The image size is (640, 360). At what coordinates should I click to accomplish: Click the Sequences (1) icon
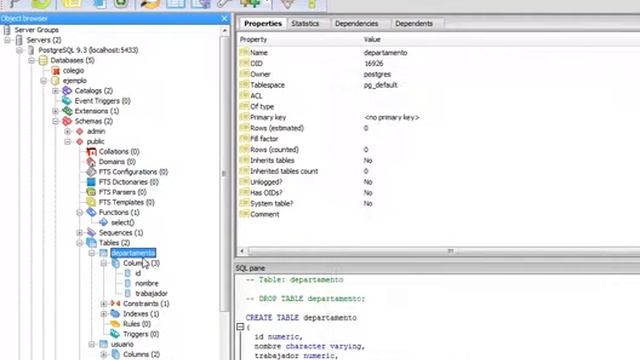pyautogui.click(x=91, y=233)
